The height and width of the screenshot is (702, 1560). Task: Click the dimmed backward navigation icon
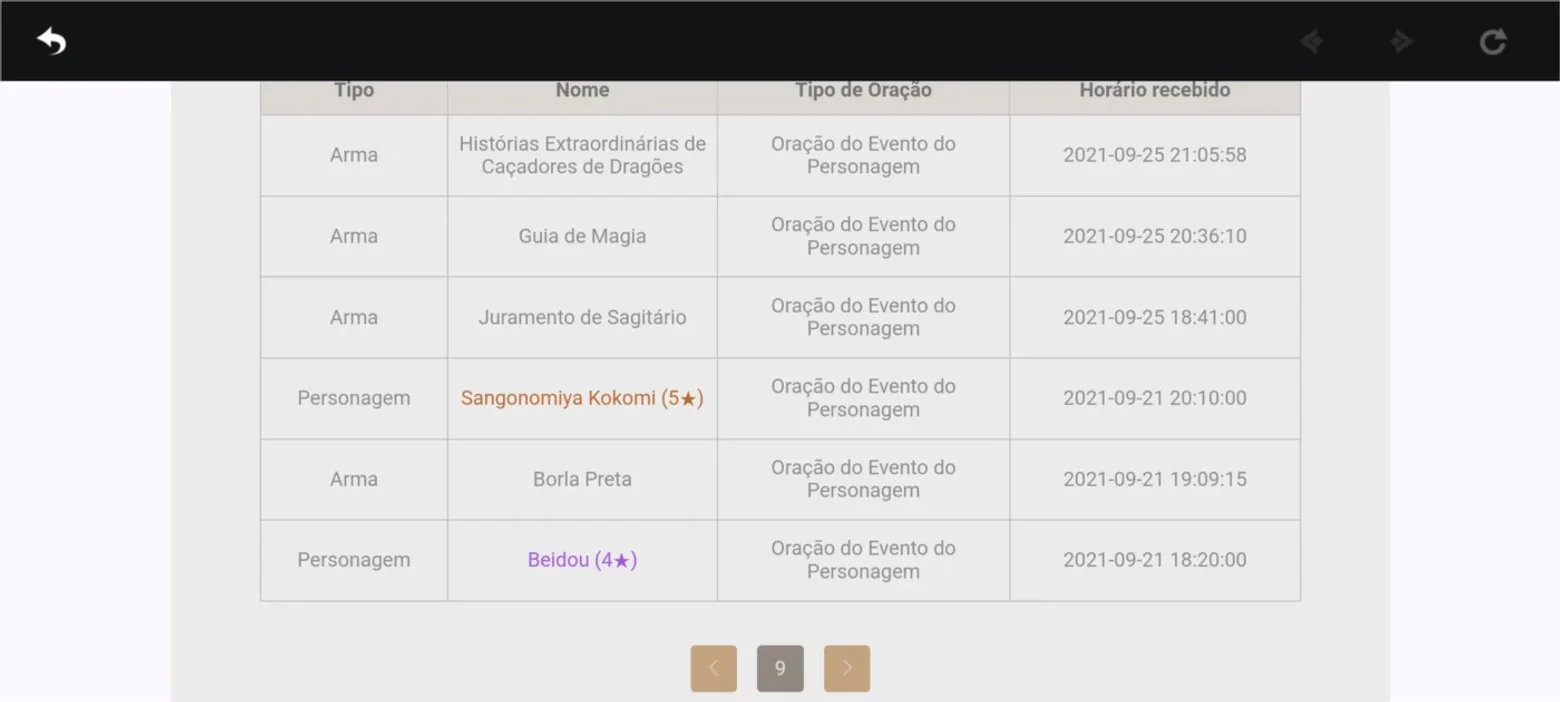pyautogui.click(x=1312, y=41)
